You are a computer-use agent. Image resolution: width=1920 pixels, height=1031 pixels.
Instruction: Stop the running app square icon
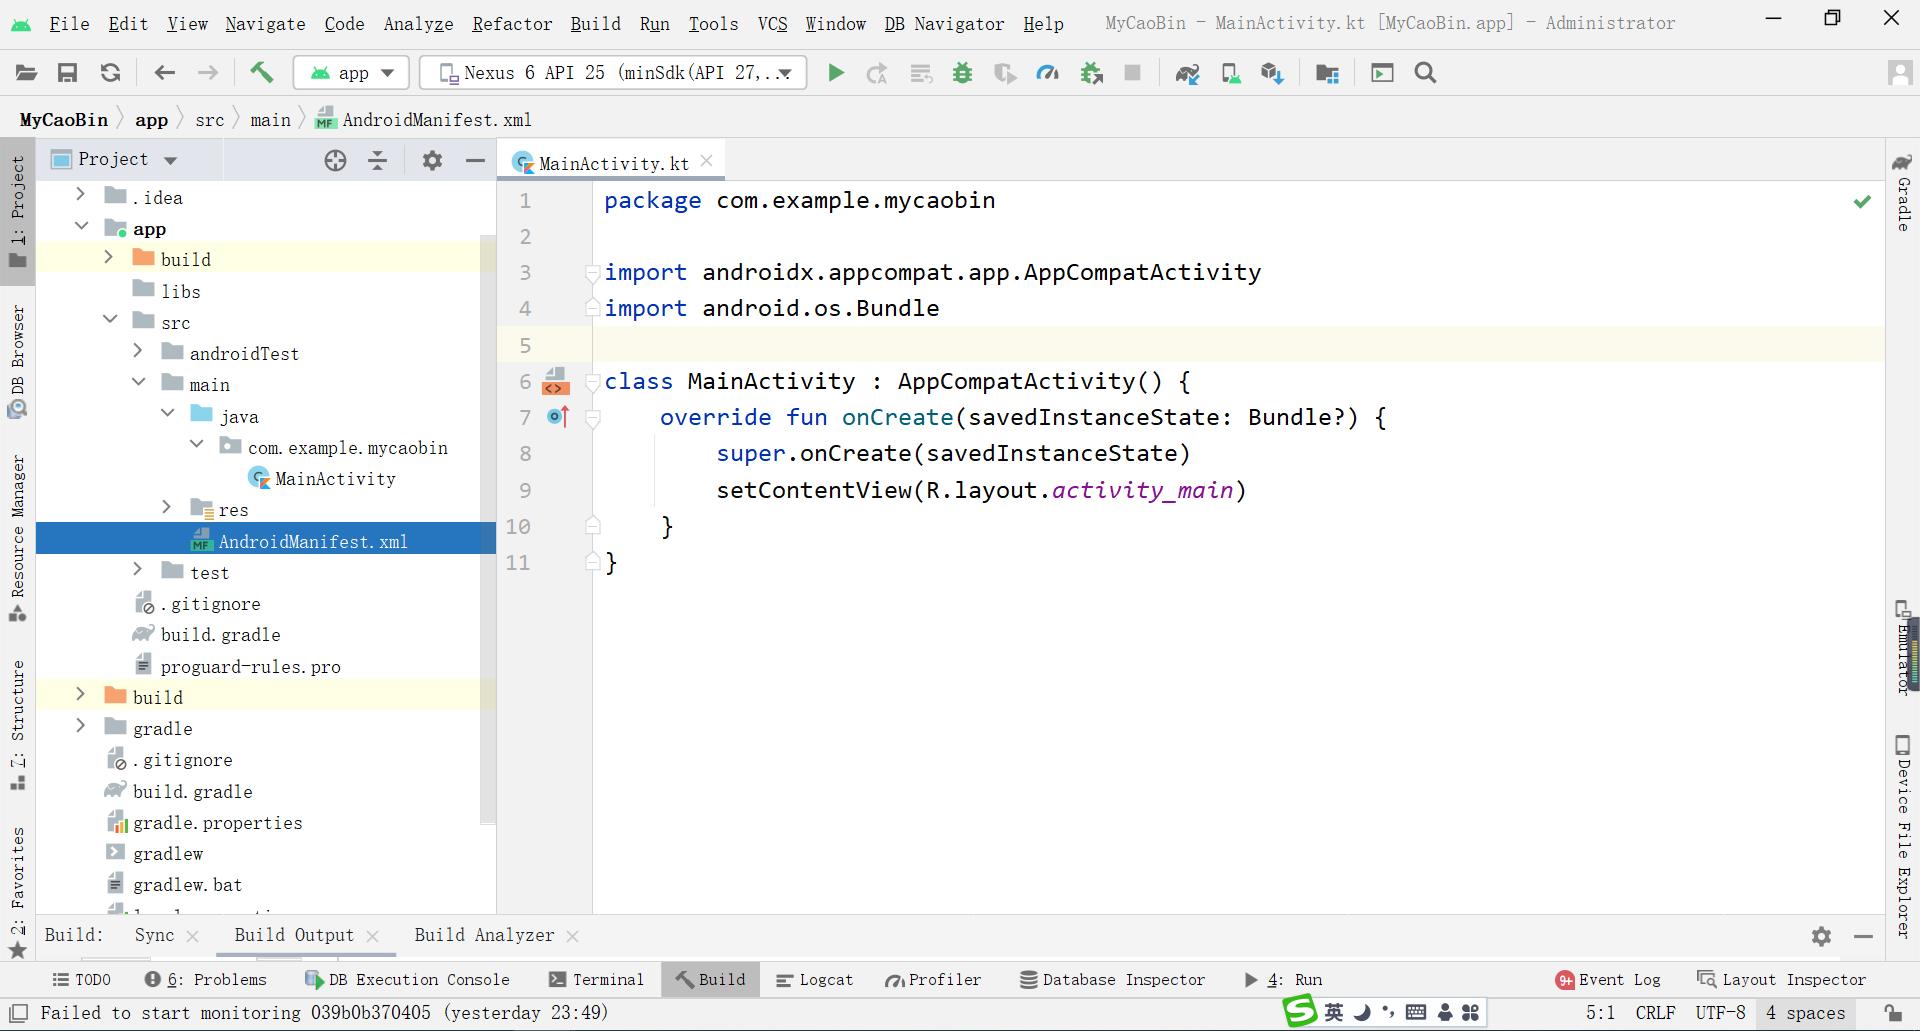pyautogui.click(x=1133, y=73)
